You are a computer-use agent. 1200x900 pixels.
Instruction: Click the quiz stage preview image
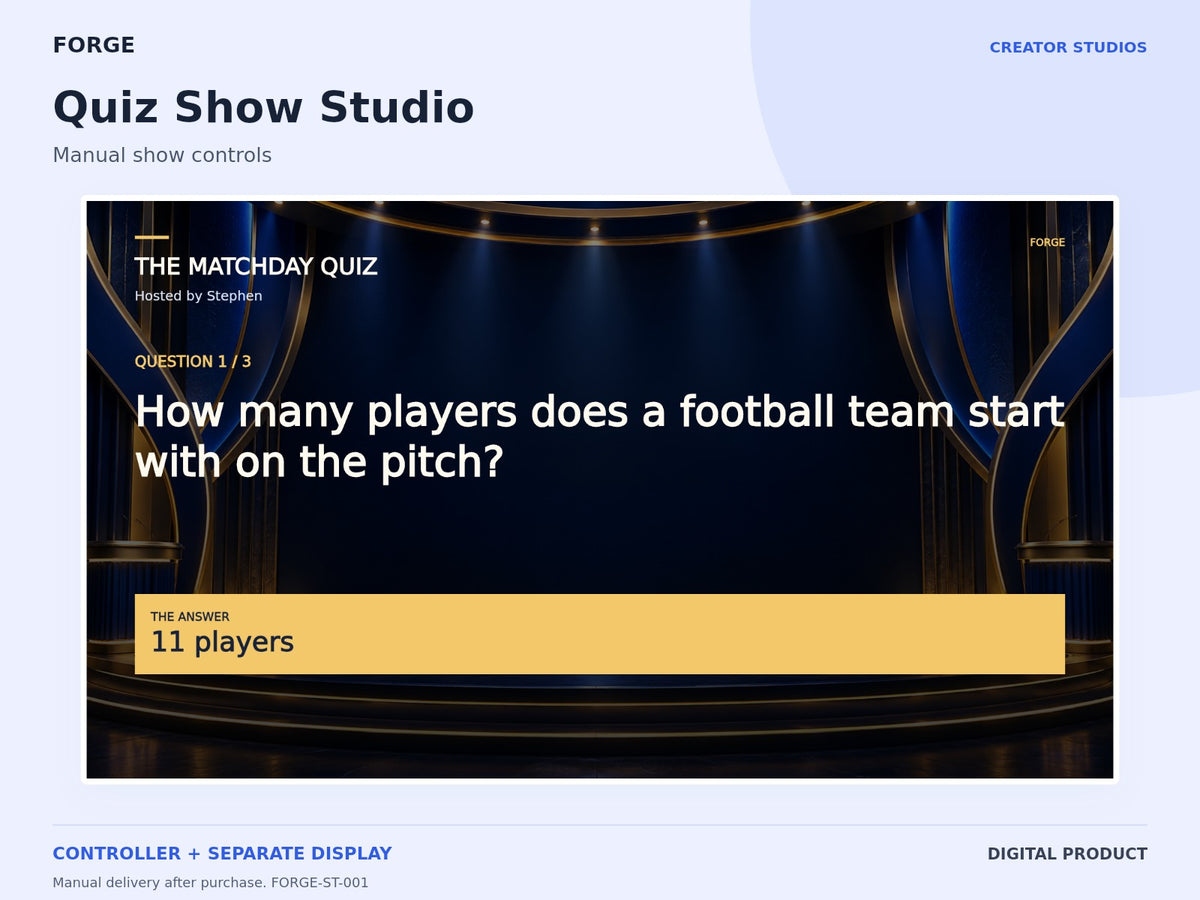[x=600, y=490]
